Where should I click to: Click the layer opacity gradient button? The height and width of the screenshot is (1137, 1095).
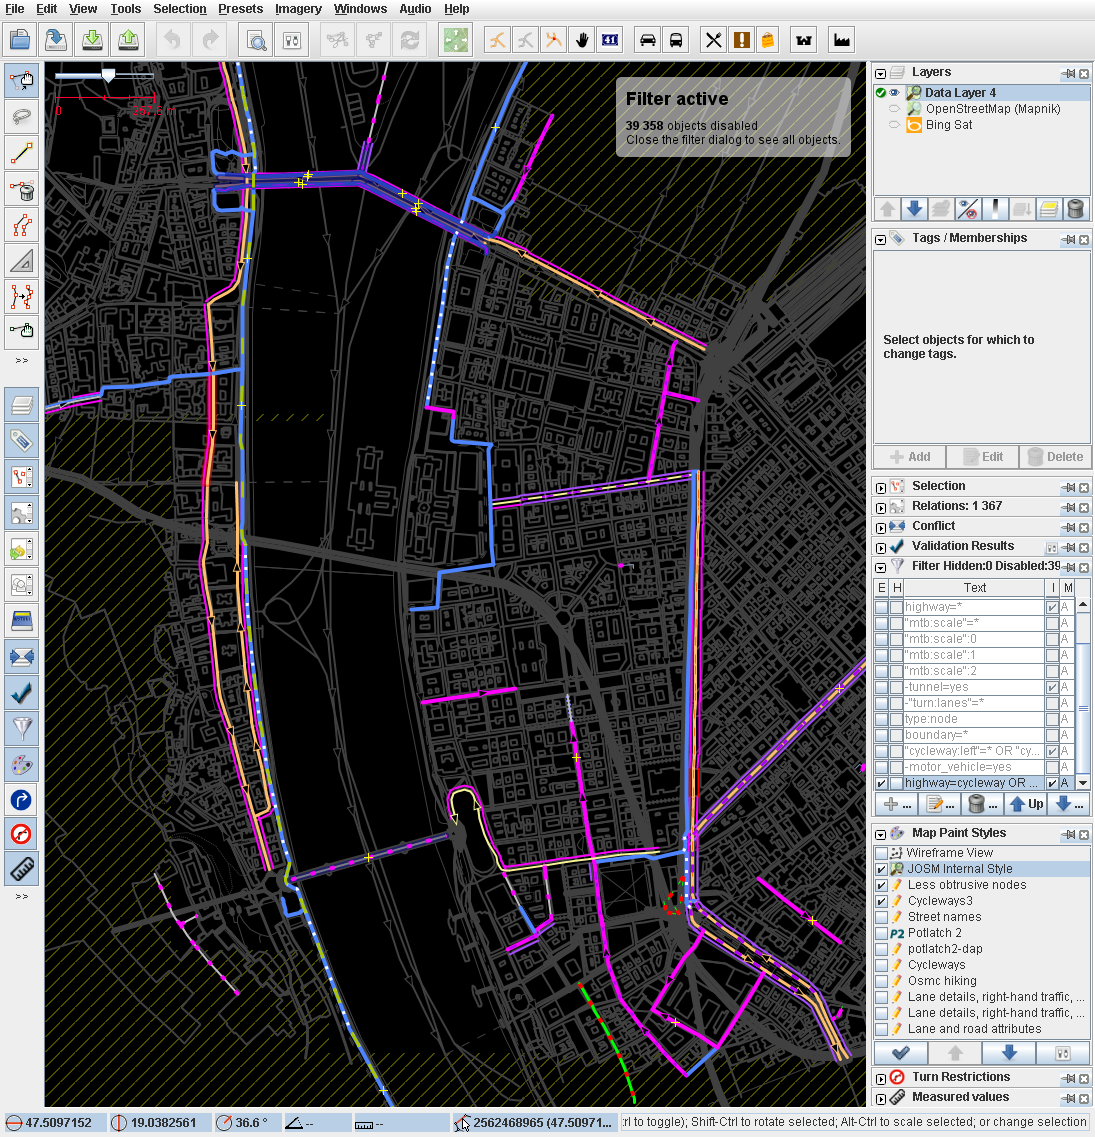coord(995,210)
